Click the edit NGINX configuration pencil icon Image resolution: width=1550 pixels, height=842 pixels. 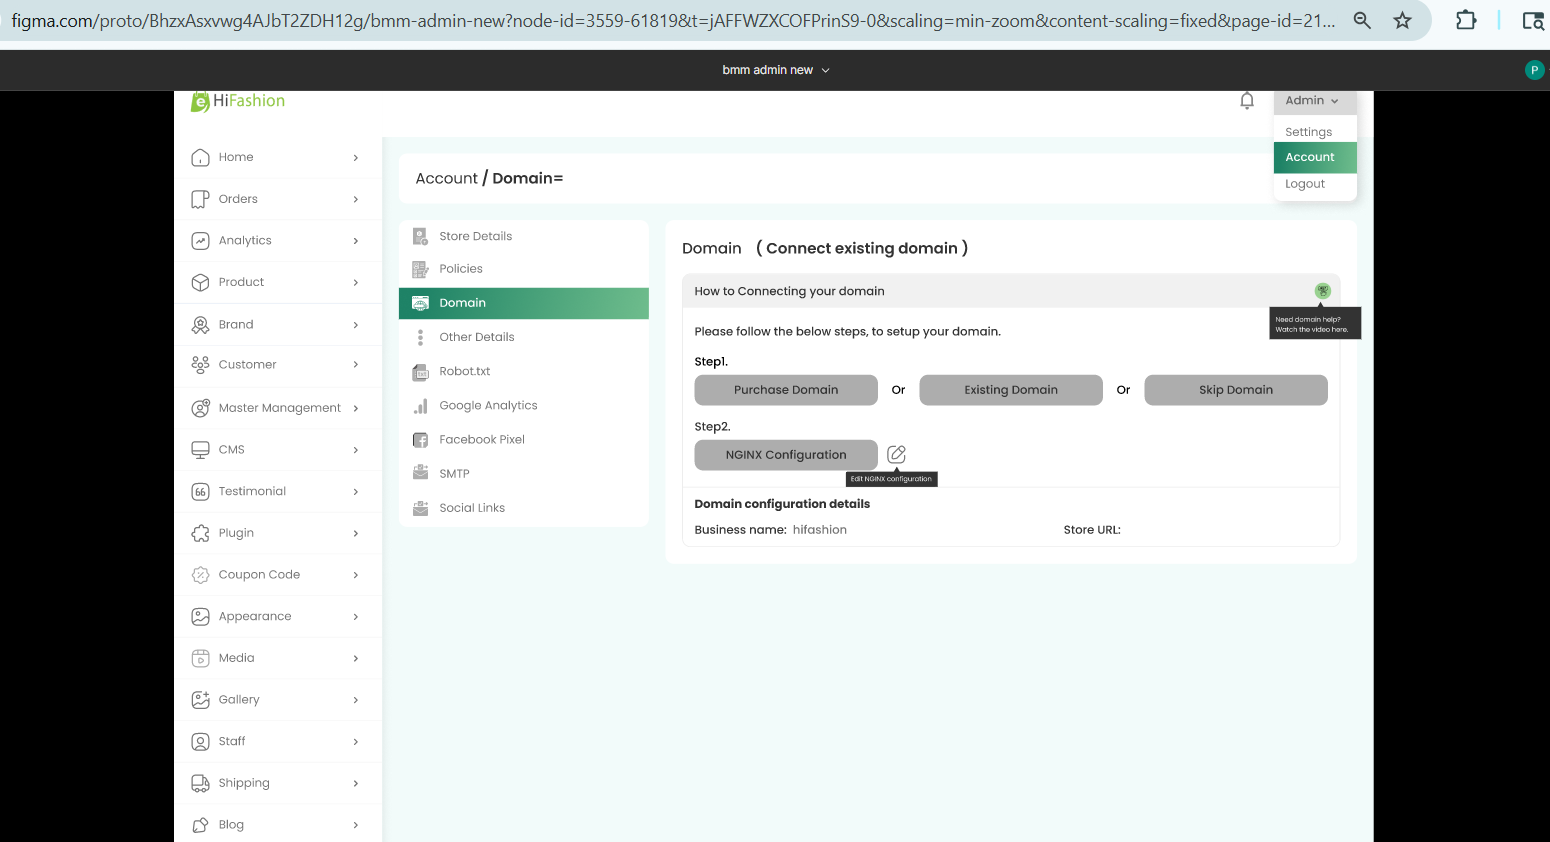[897, 454]
